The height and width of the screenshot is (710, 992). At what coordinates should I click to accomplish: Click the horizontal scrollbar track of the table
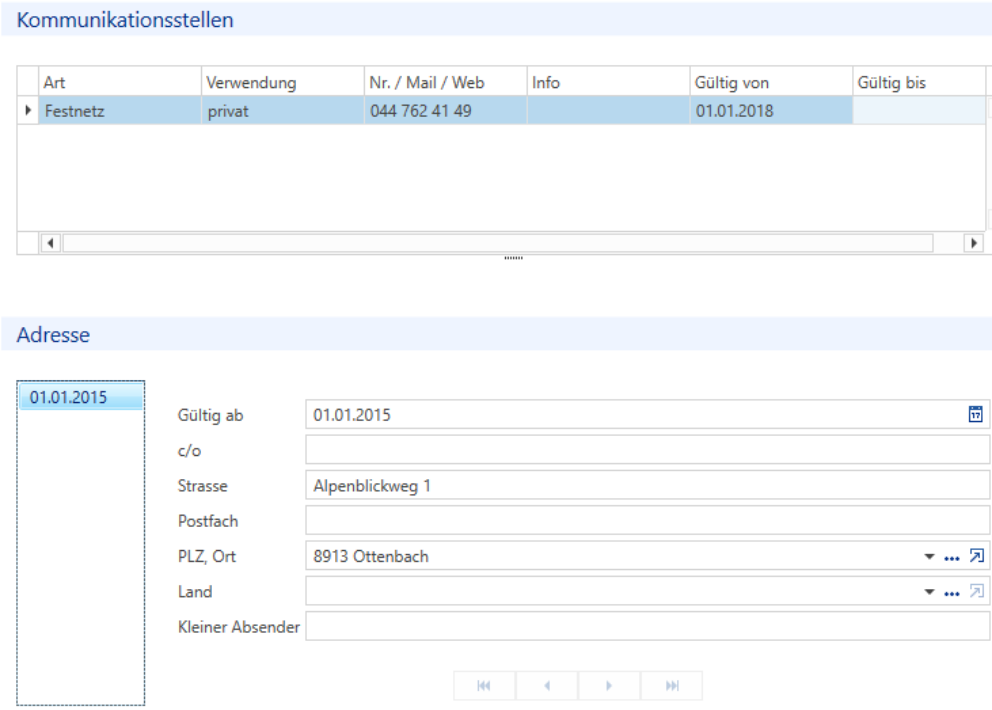click(x=498, y=243)
